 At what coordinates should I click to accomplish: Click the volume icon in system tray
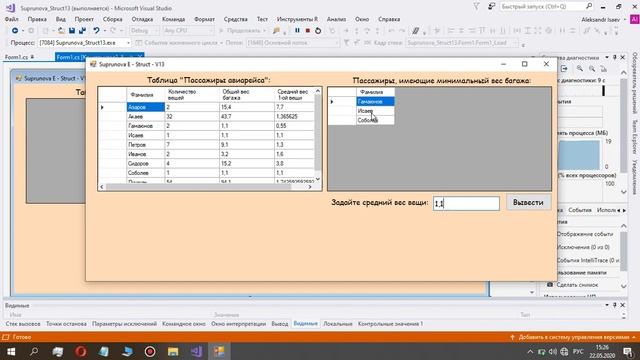553,351
